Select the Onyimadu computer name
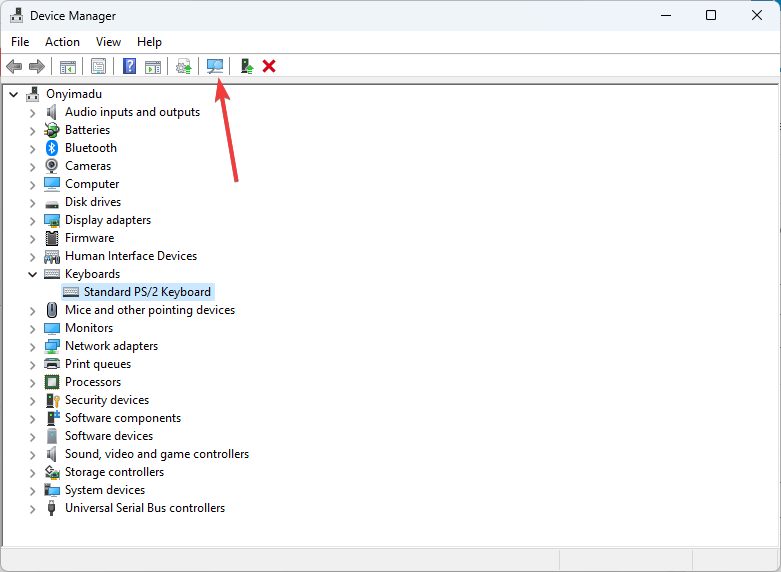781x572 pixels. [74, 94]
